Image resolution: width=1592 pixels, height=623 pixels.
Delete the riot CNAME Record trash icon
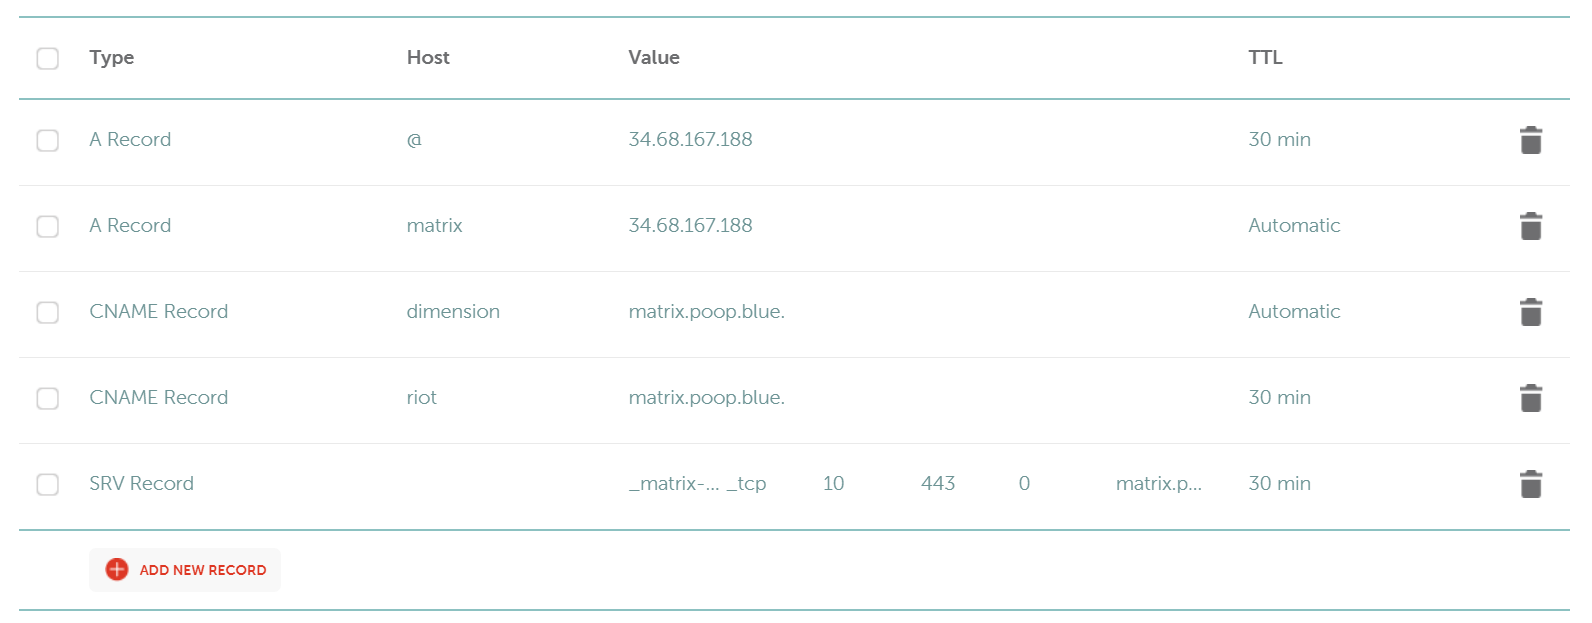(x=1530, y=398)
